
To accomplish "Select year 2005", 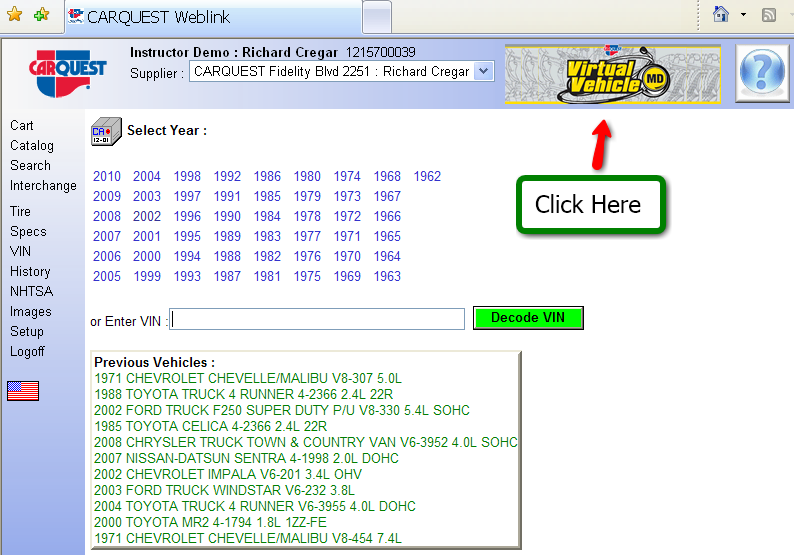I will [x=107, y=276].
